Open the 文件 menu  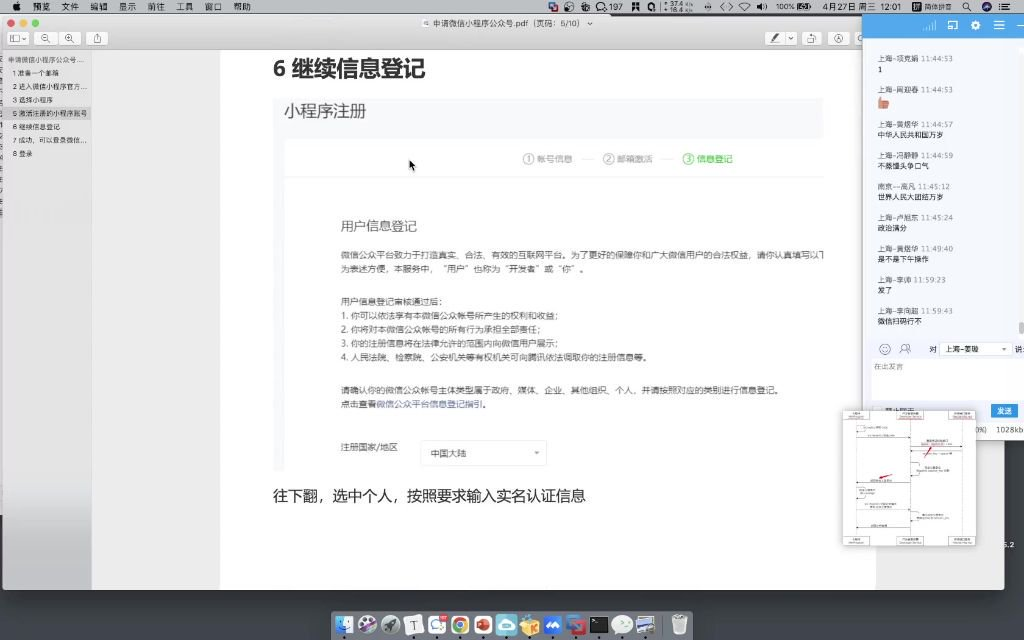70,7
